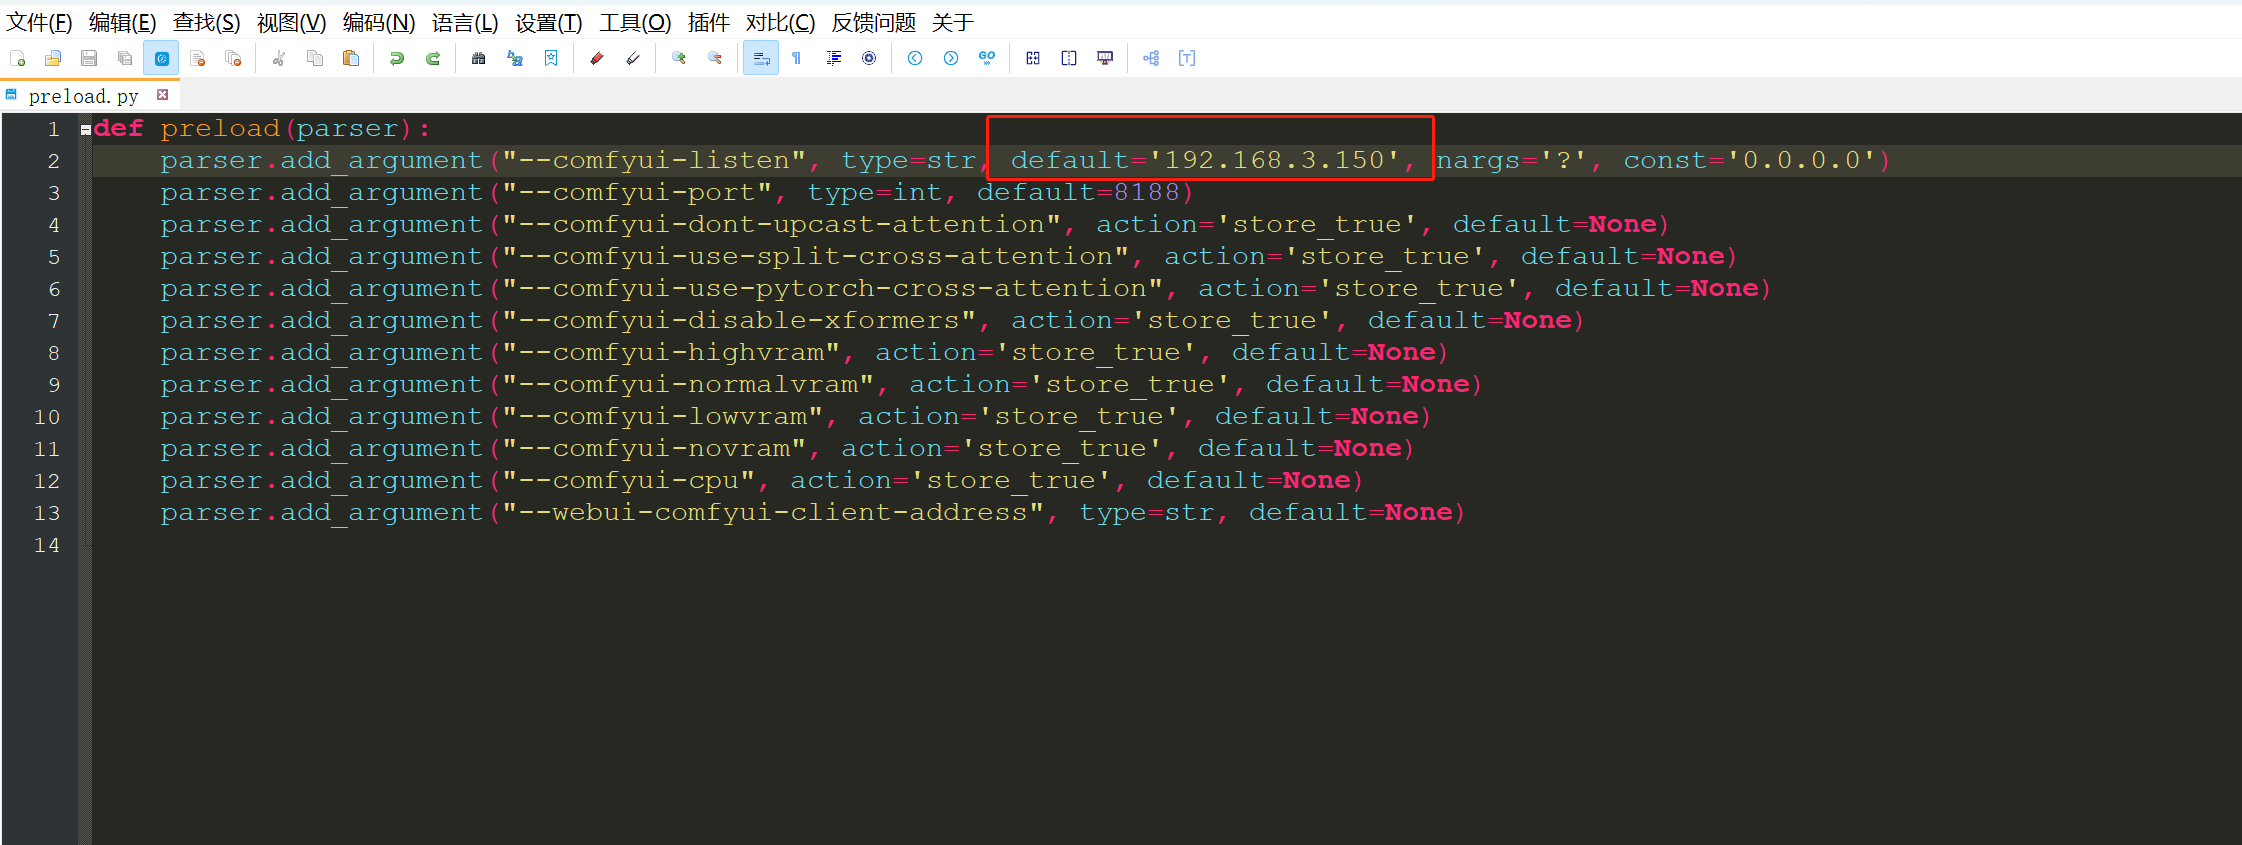Toggle word wrap toolbar button
The height and width of the screenshot is (845, 2242).
point(761,58)
